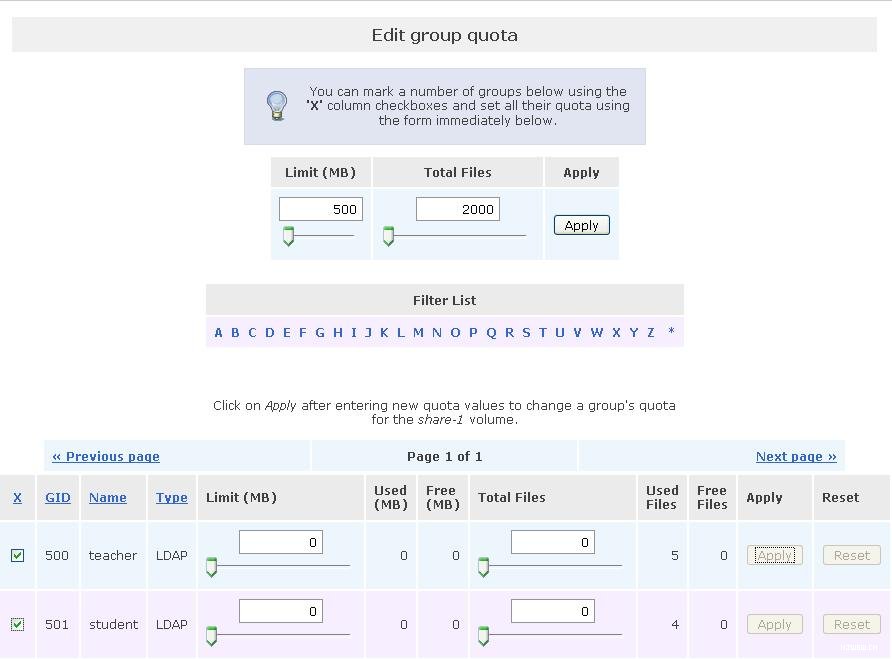The image size is (892, 659).
Task: Click the 'student' group name cell
Action: [x=113, y=624]
